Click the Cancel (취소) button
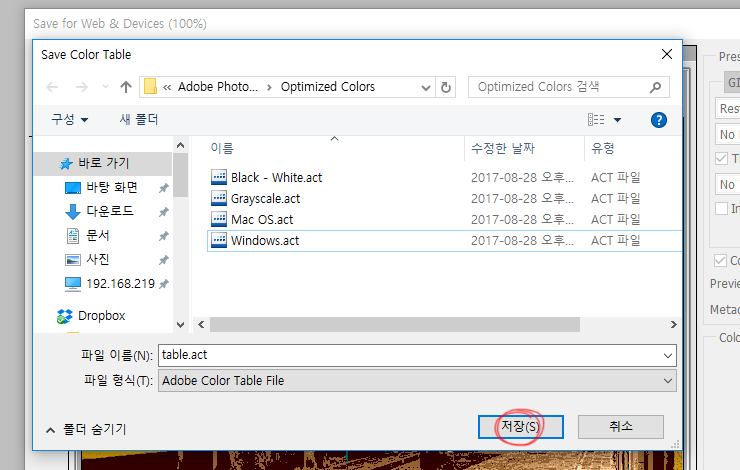The image size is (740, 470). click(x=621, y=427)
